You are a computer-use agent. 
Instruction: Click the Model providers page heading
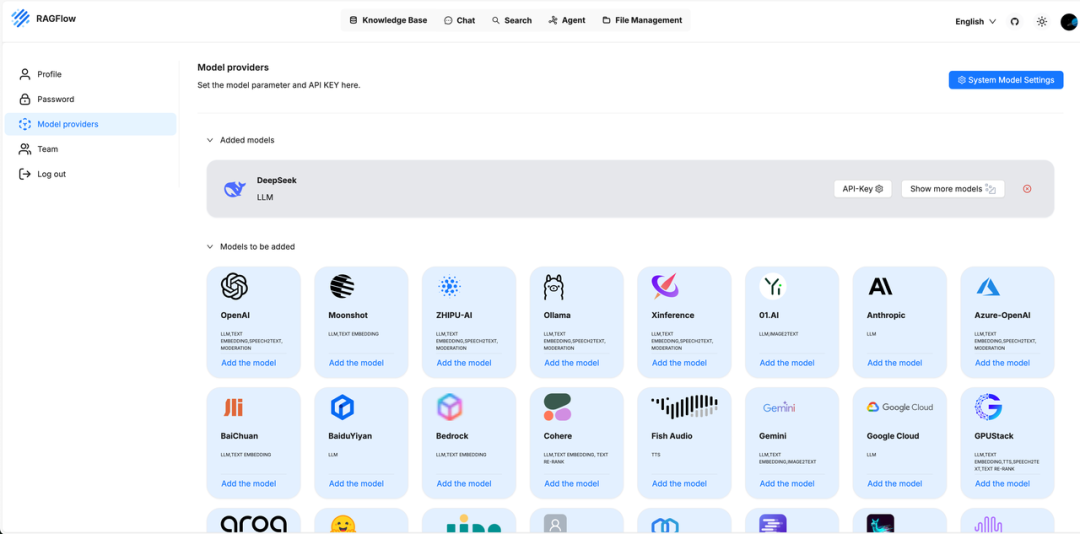click(x=233, y=68)
